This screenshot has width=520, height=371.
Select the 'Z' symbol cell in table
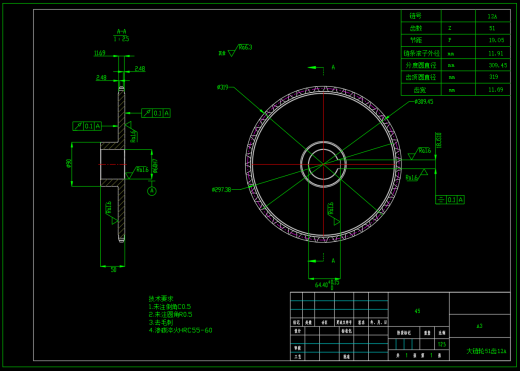click(458, 28)
